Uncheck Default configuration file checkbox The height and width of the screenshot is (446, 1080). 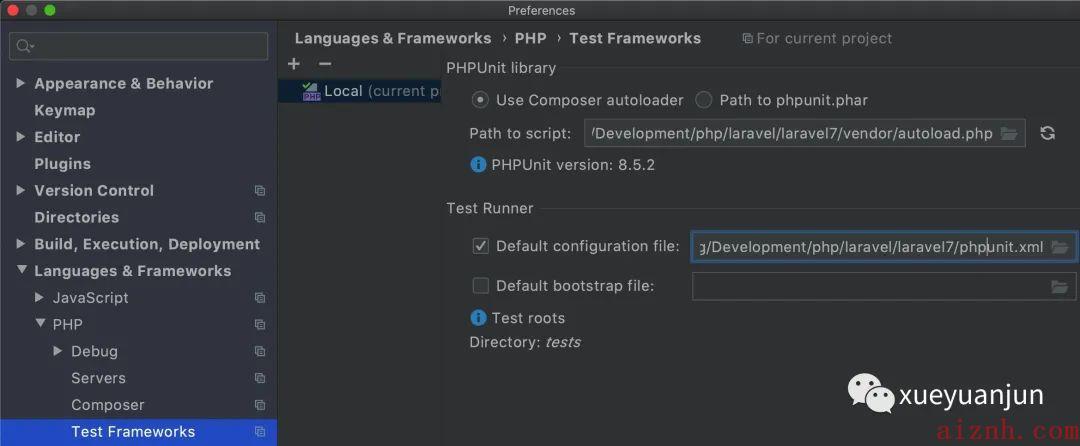481,246
